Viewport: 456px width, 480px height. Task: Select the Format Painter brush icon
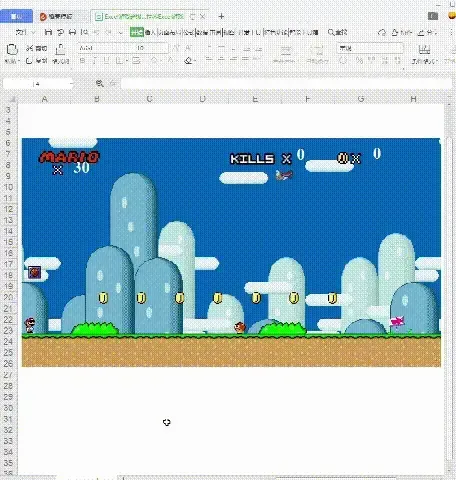[x=60, y=49]
